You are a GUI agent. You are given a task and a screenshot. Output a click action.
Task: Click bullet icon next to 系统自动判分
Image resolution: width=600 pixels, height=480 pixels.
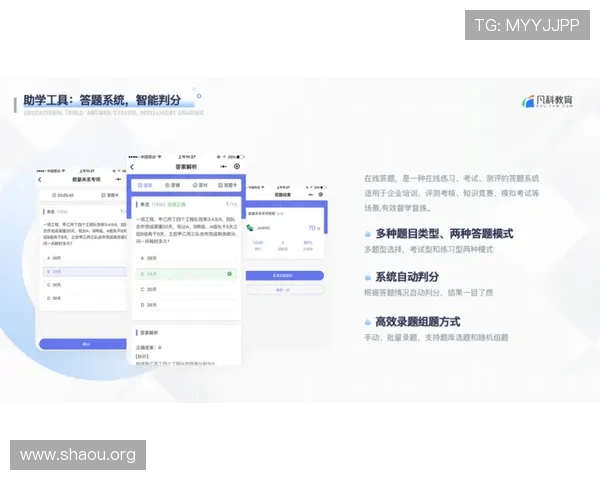click(x=368, y=277)
